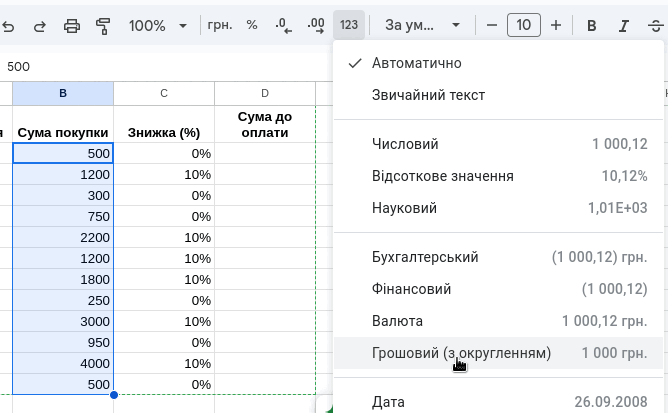Click cell with value 300
The image size is (668, 413).
pos(63,196)
